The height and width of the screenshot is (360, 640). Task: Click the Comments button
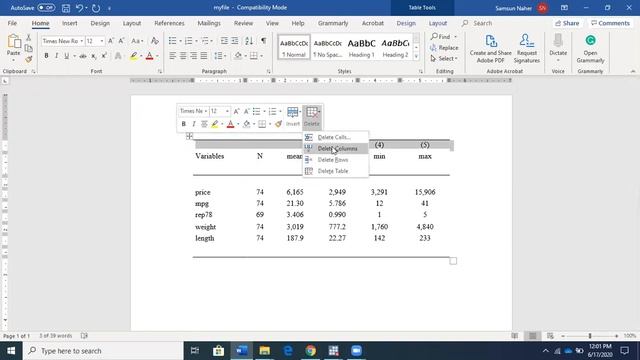click(x=610, y=23)
